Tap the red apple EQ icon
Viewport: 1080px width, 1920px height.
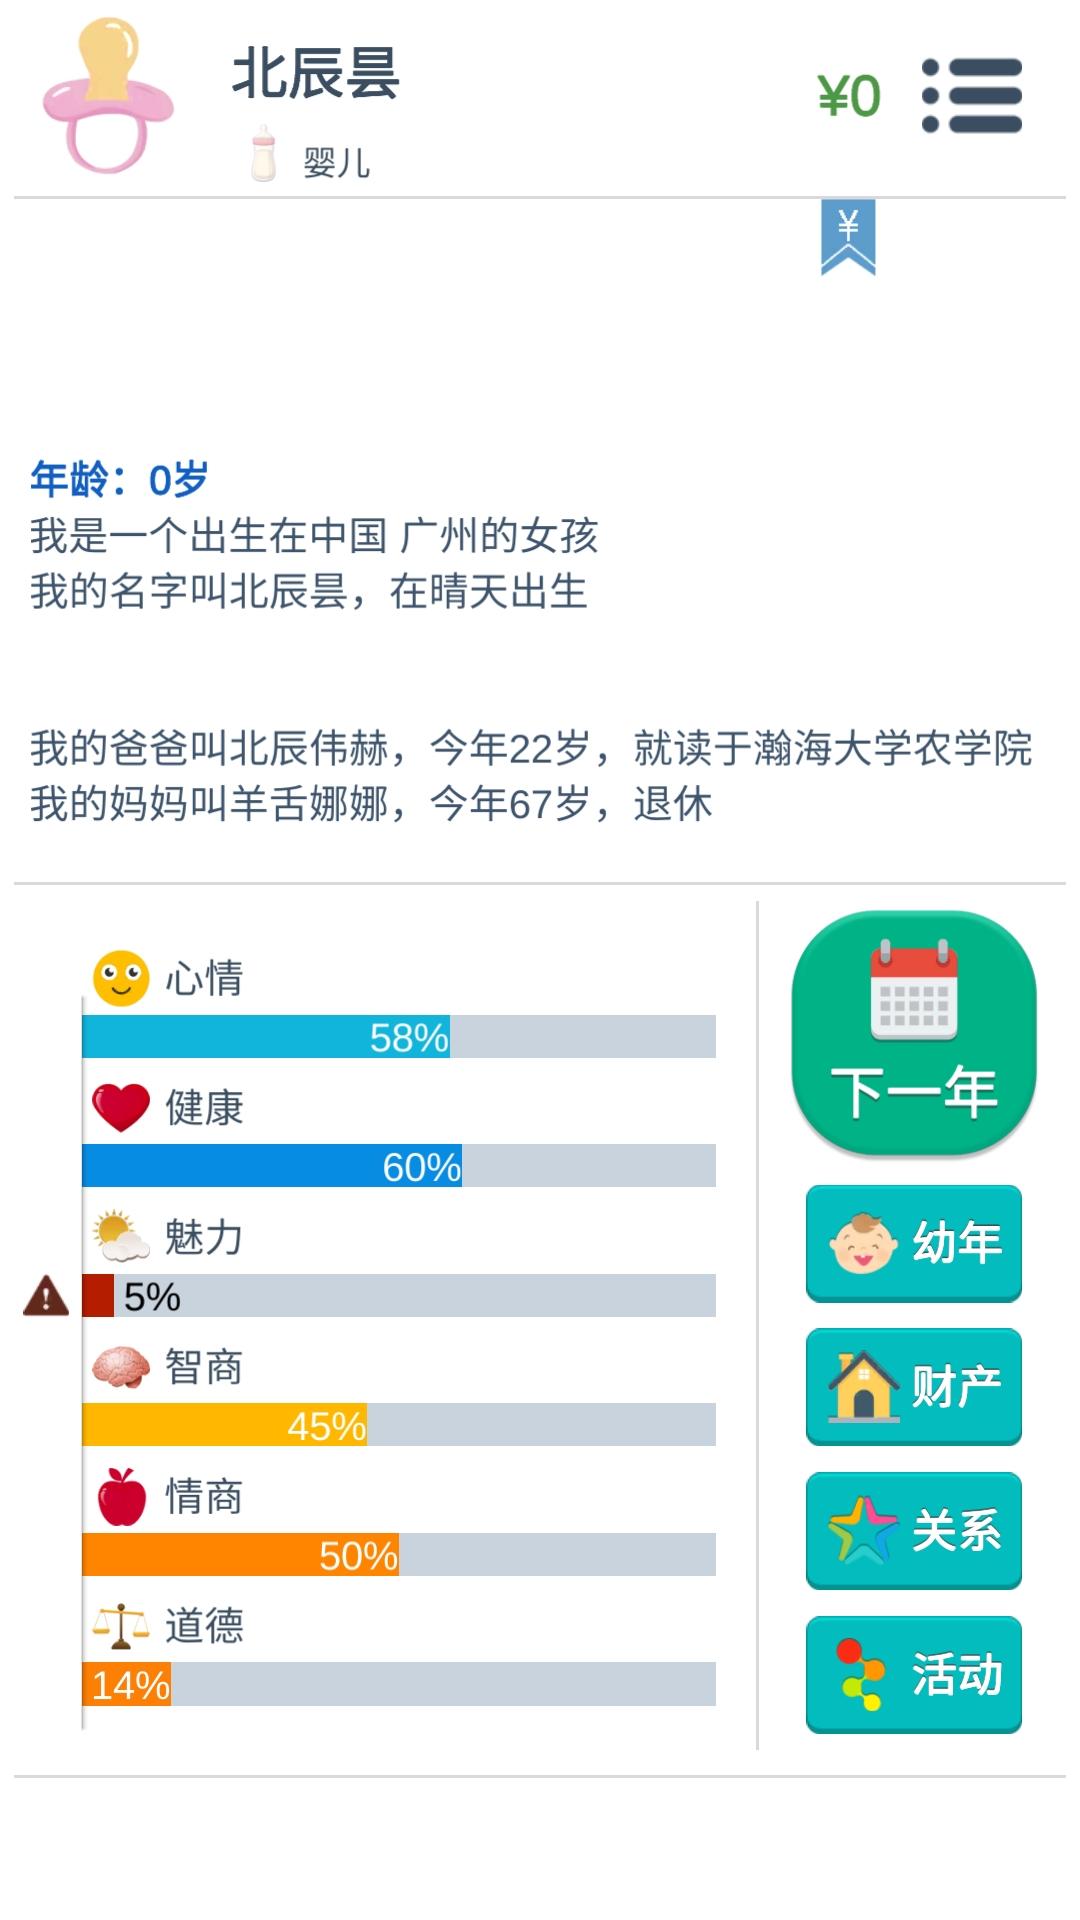point(122,1496)
